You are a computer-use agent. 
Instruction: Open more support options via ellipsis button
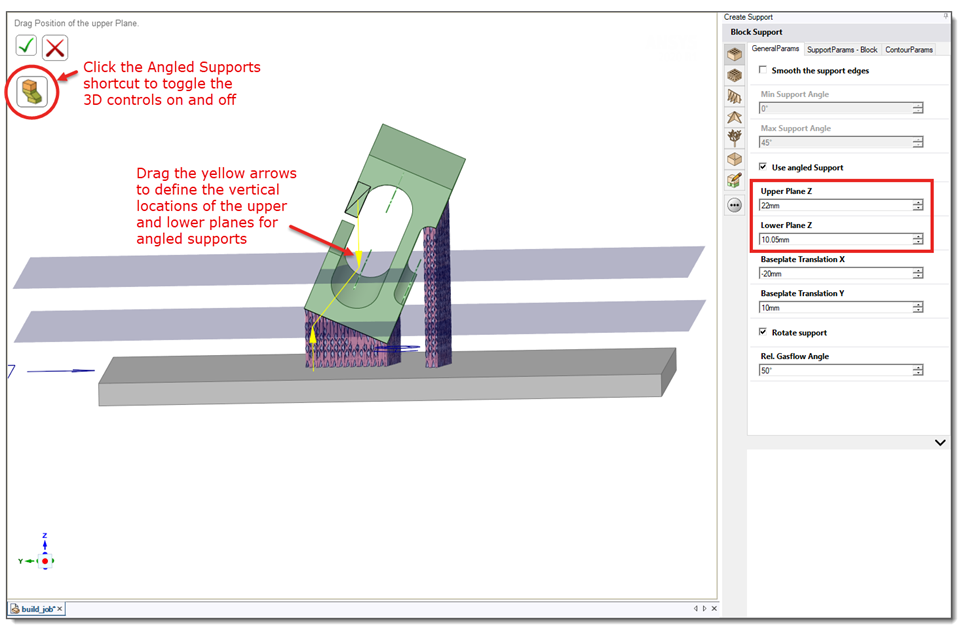pos(735,205)
